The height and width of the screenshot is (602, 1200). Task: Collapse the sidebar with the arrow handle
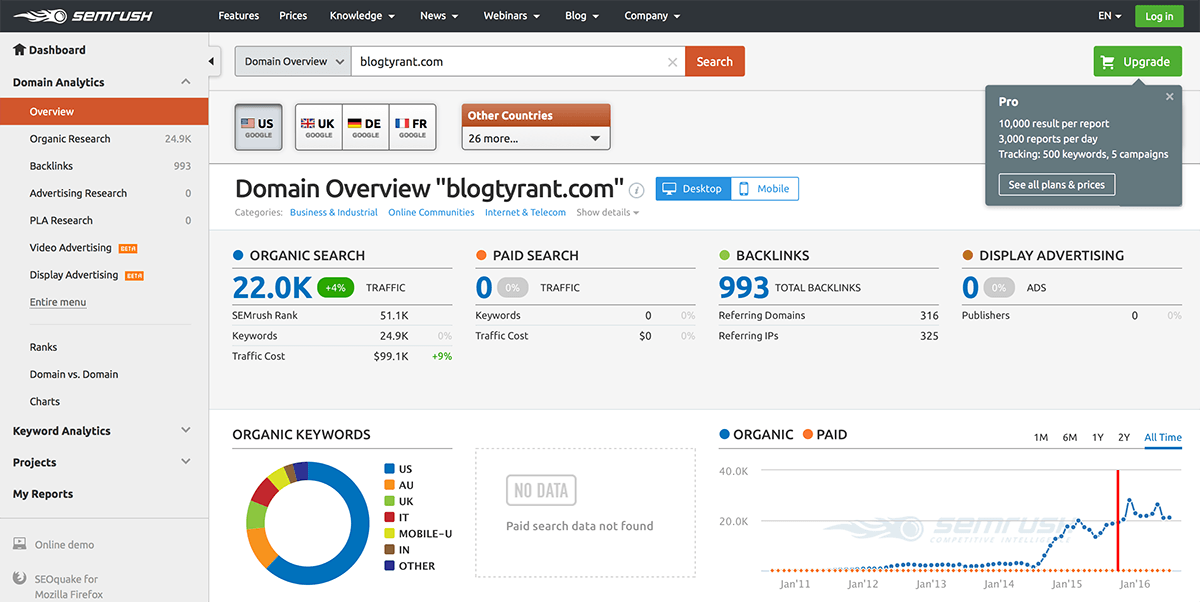[212, 62]
